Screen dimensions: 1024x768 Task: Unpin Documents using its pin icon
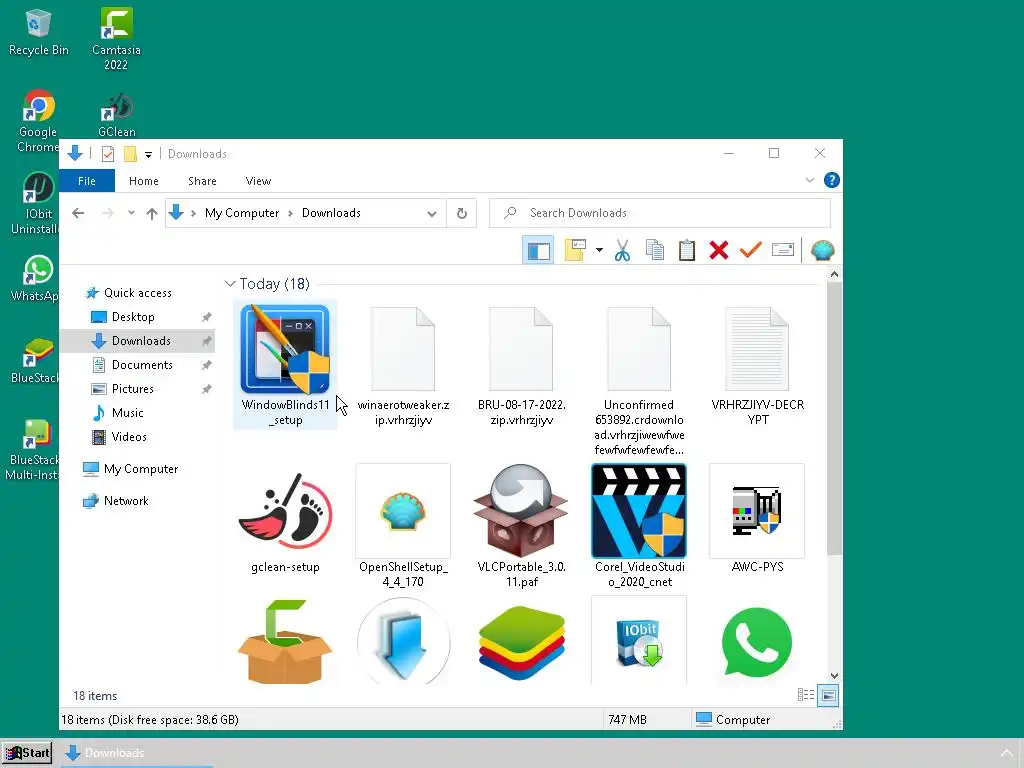206,365
